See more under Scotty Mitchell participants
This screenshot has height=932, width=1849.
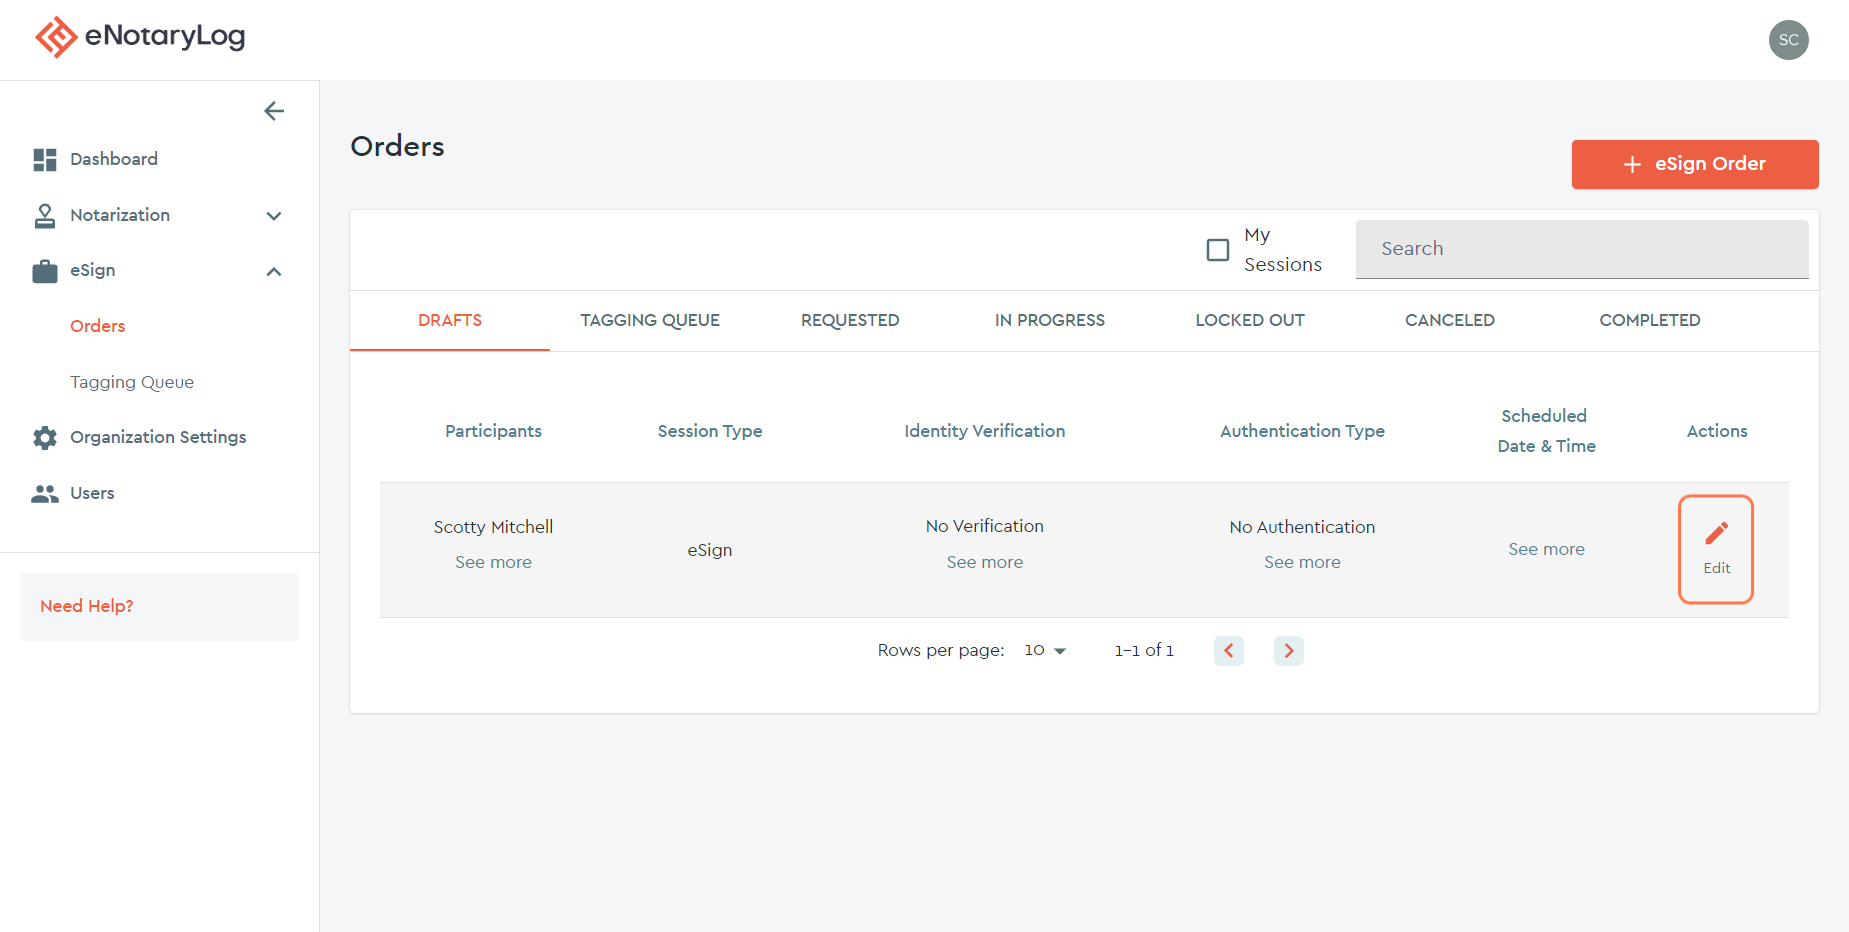(493, 562)
